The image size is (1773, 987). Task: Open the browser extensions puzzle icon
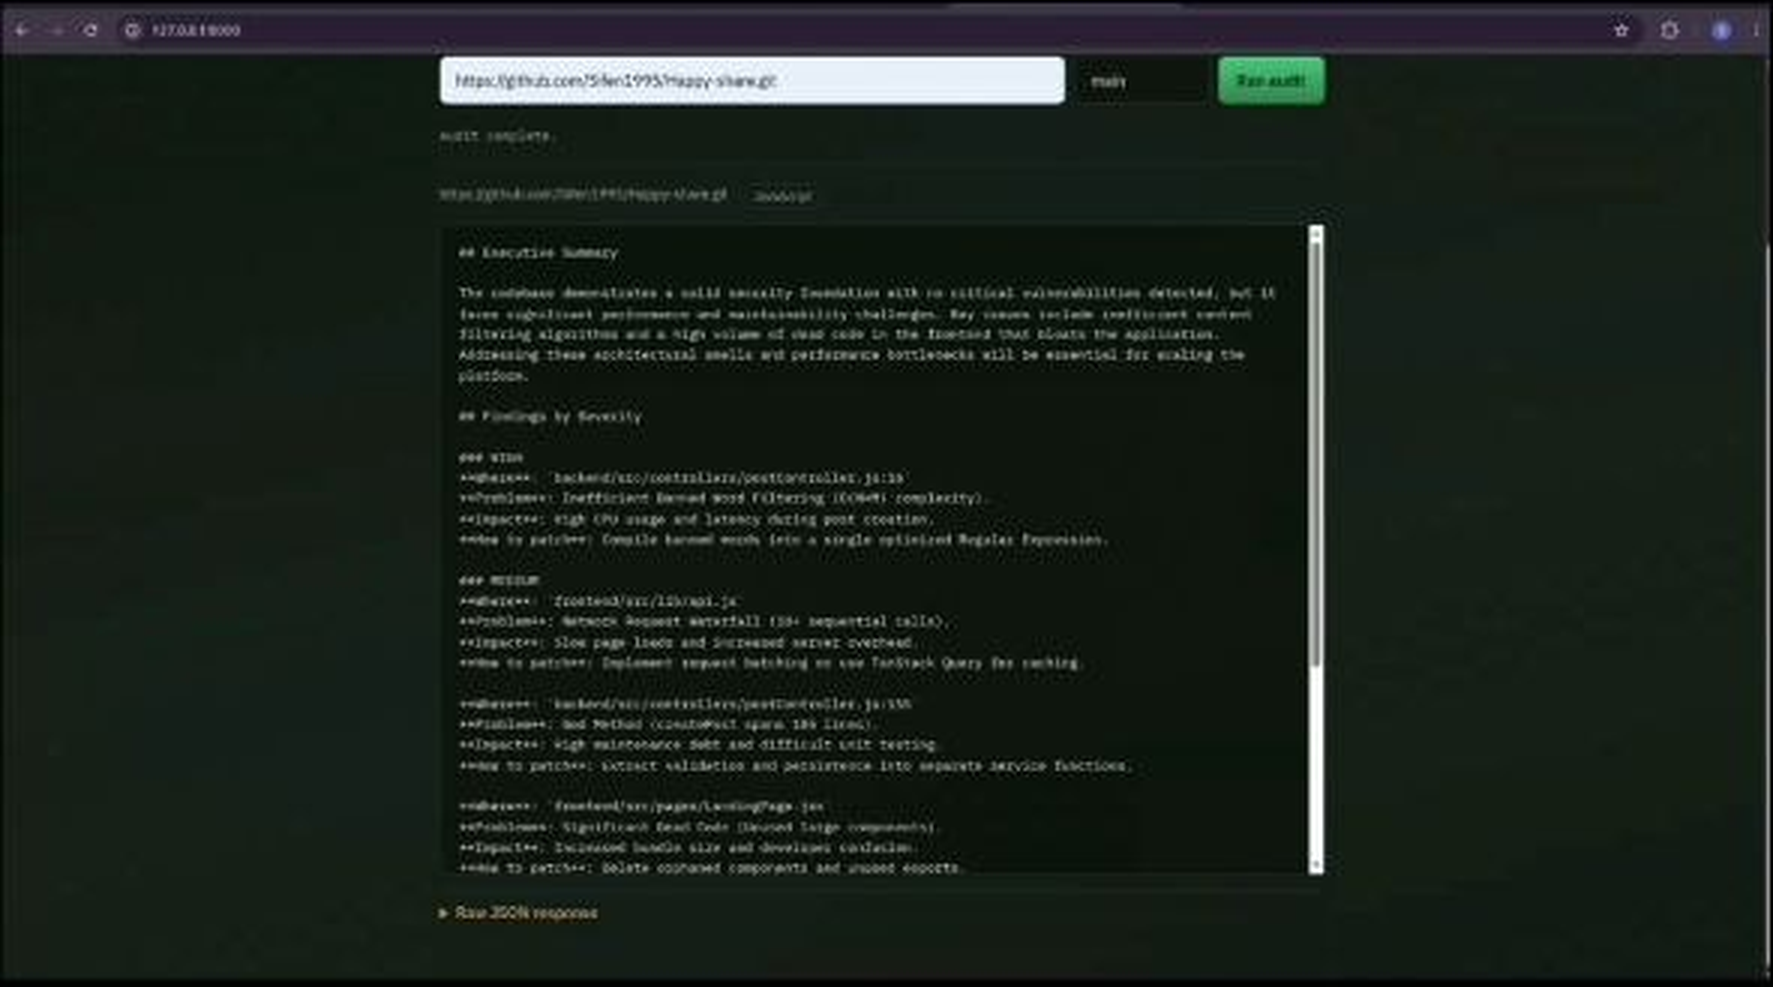[x=1669, y=30]
